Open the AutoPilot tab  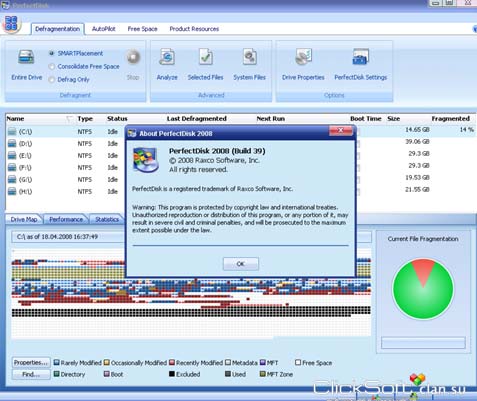click(x=104, y=29)
